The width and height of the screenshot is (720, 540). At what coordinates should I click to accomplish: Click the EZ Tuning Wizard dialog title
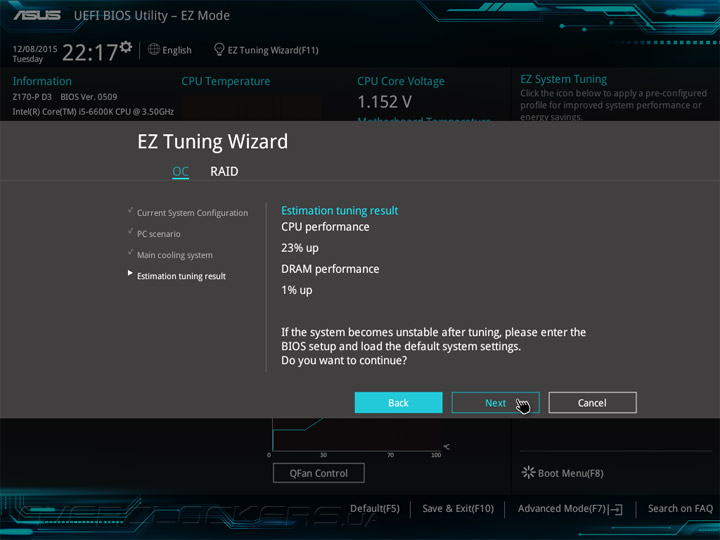point(213,141)
